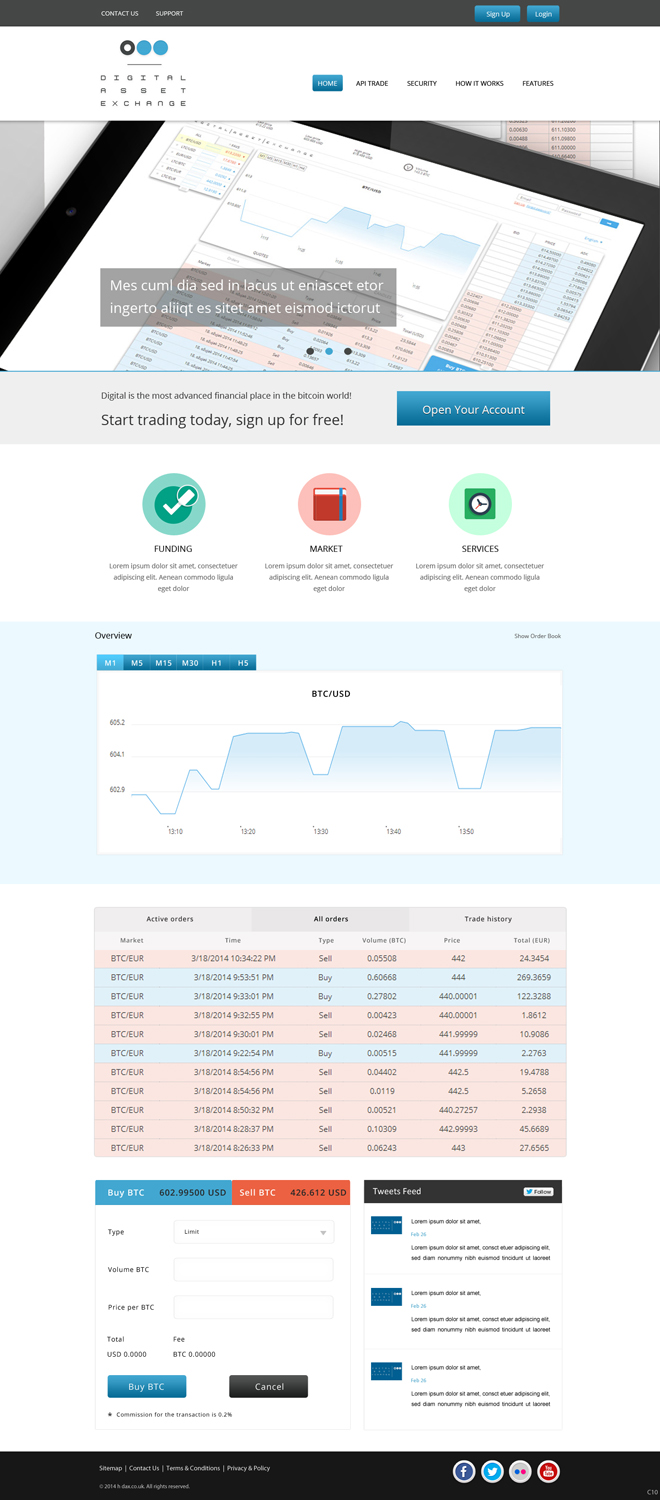Viewport: 660px width, 1500px height.
Task: Select the third hero slider dot
Action: (348, 351)
